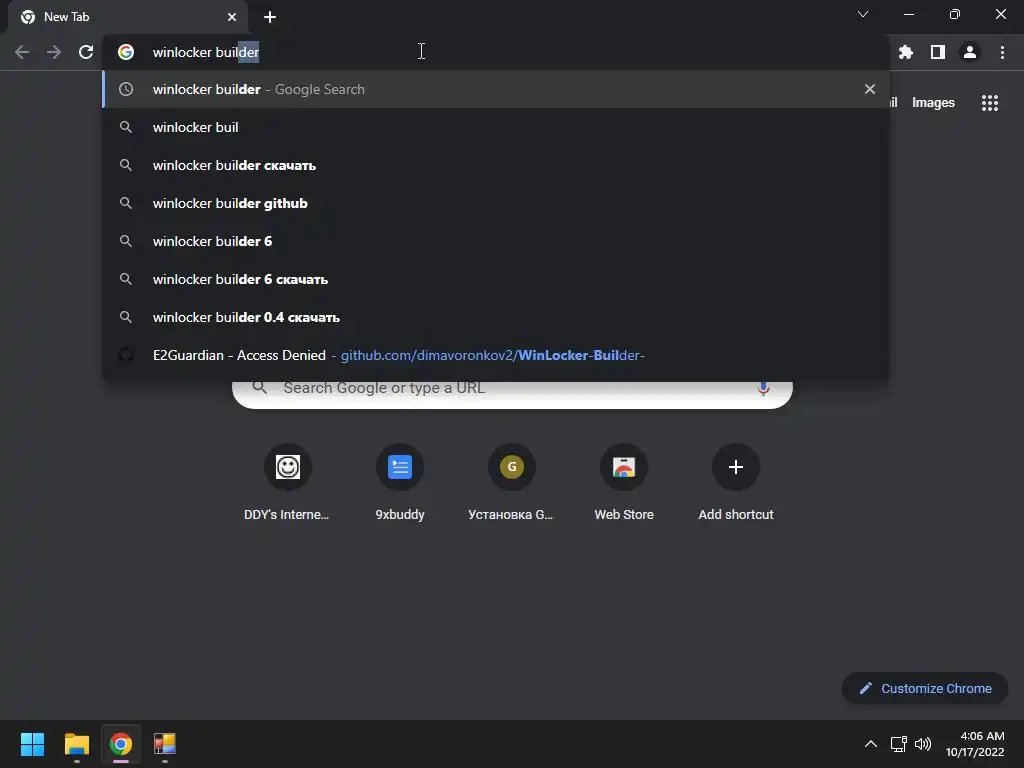The height and width of the screenshot is (768, 1024).
Task: Click the Chrome taskbar icon
Action: click(x=121, y=744)
